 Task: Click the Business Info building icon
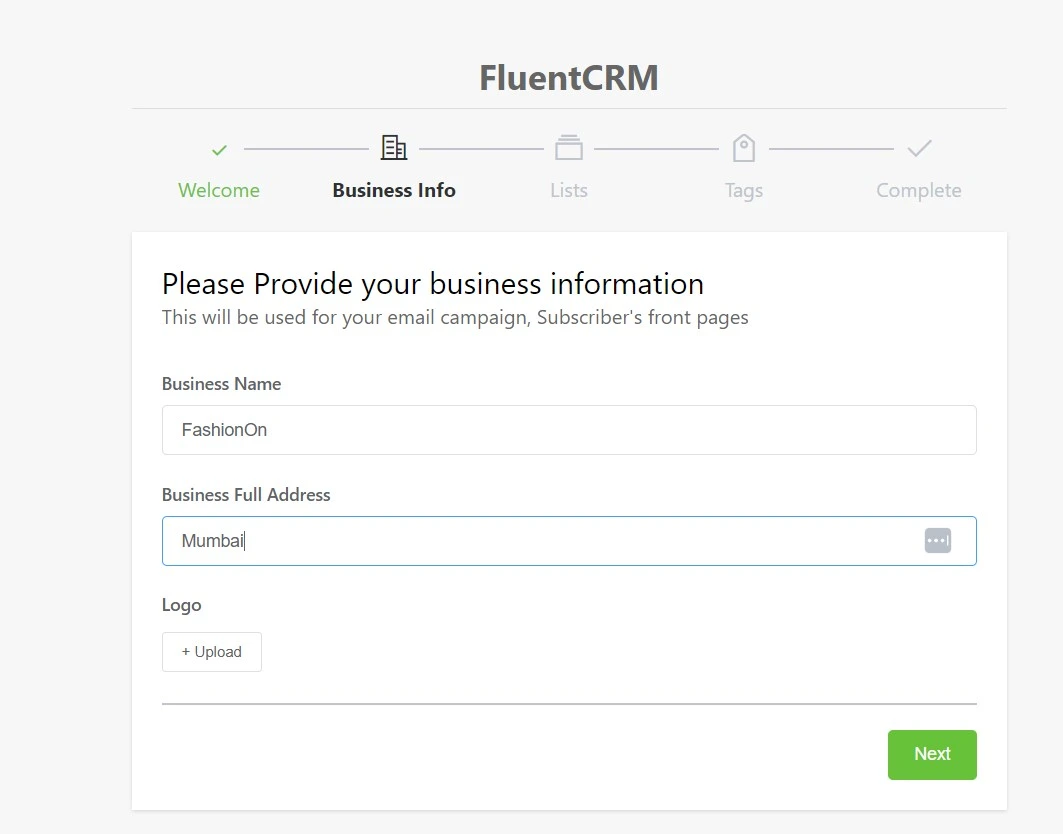394,148
